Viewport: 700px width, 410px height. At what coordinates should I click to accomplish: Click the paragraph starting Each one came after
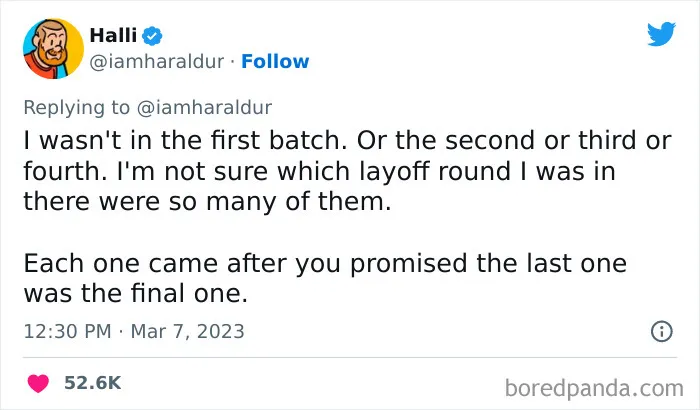[x=325, y=278]
